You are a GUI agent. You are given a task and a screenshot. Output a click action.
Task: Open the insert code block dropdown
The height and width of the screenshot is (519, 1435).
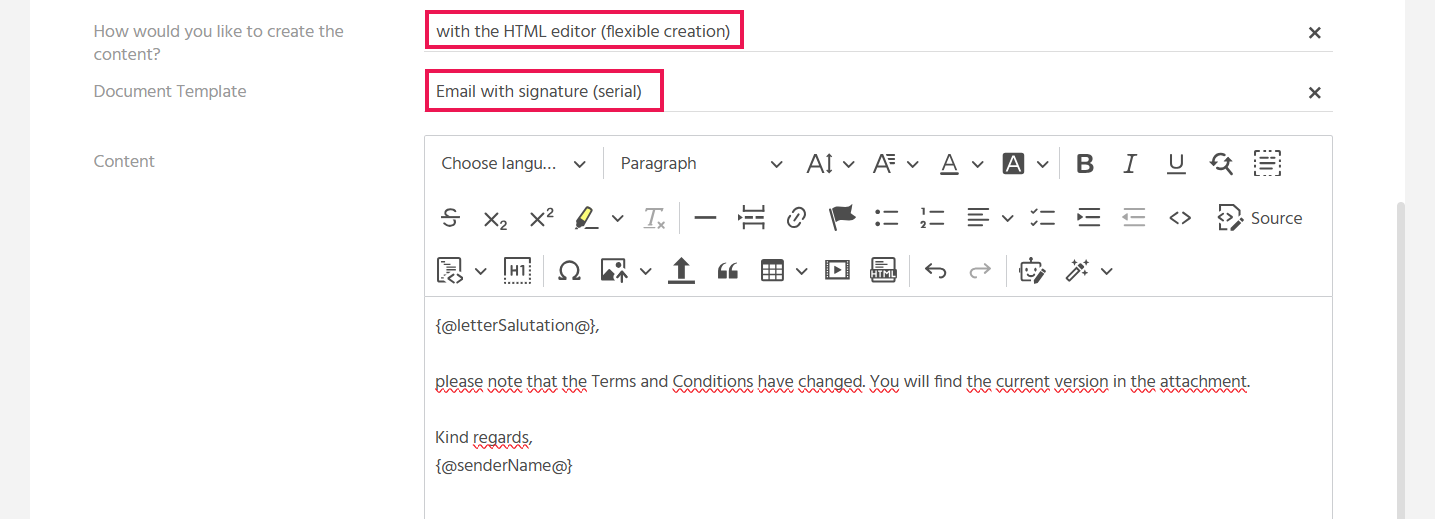pos(462,271)
